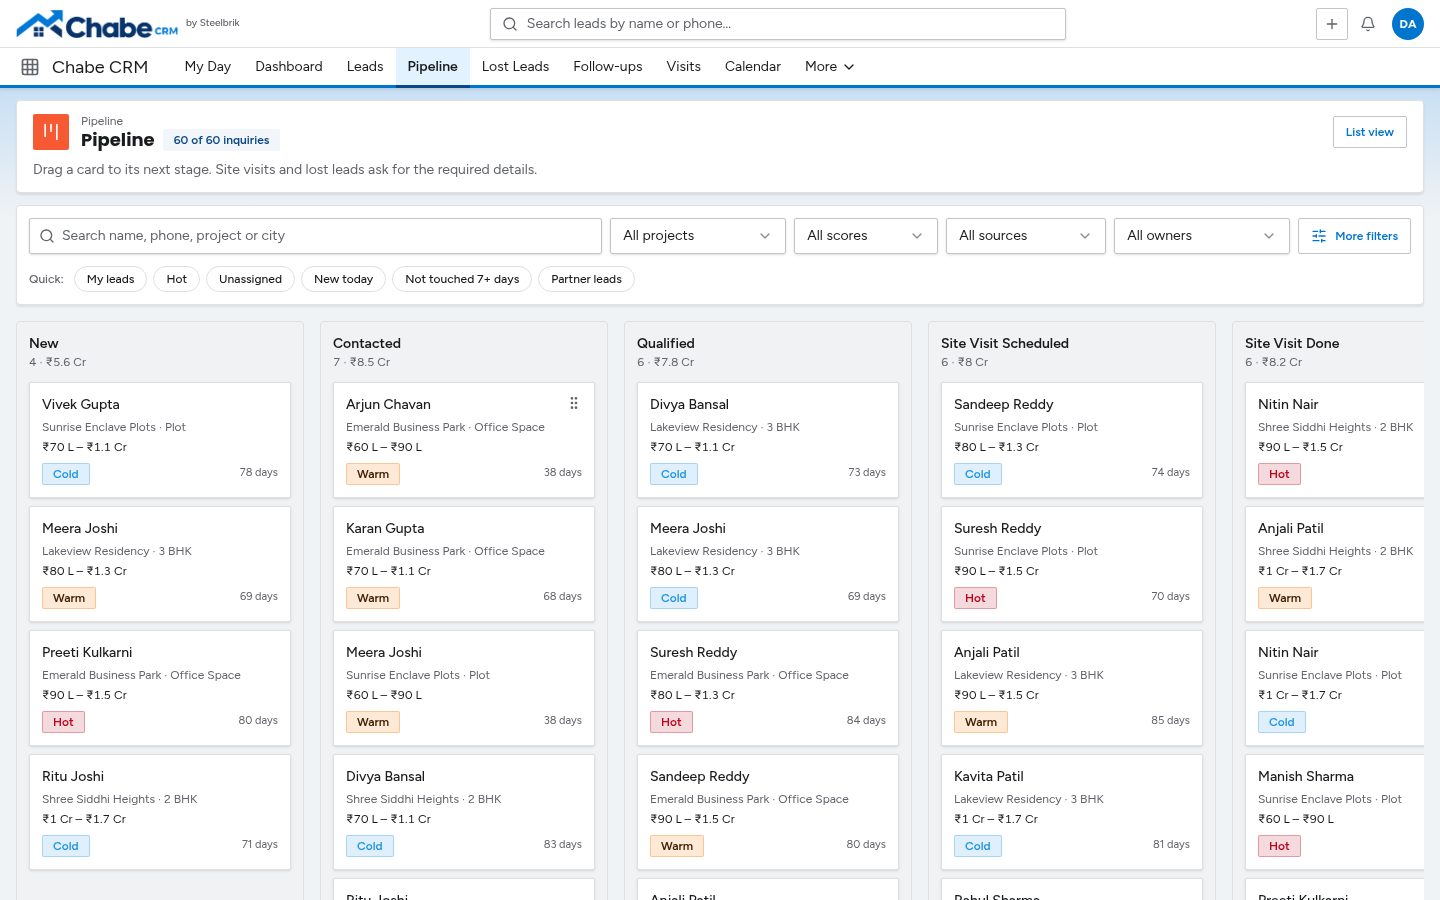Image resolution: width=1440 pixels, height=900 pixels.
Task: Click the orange Pipeline board icon
Action: [51, 132]
